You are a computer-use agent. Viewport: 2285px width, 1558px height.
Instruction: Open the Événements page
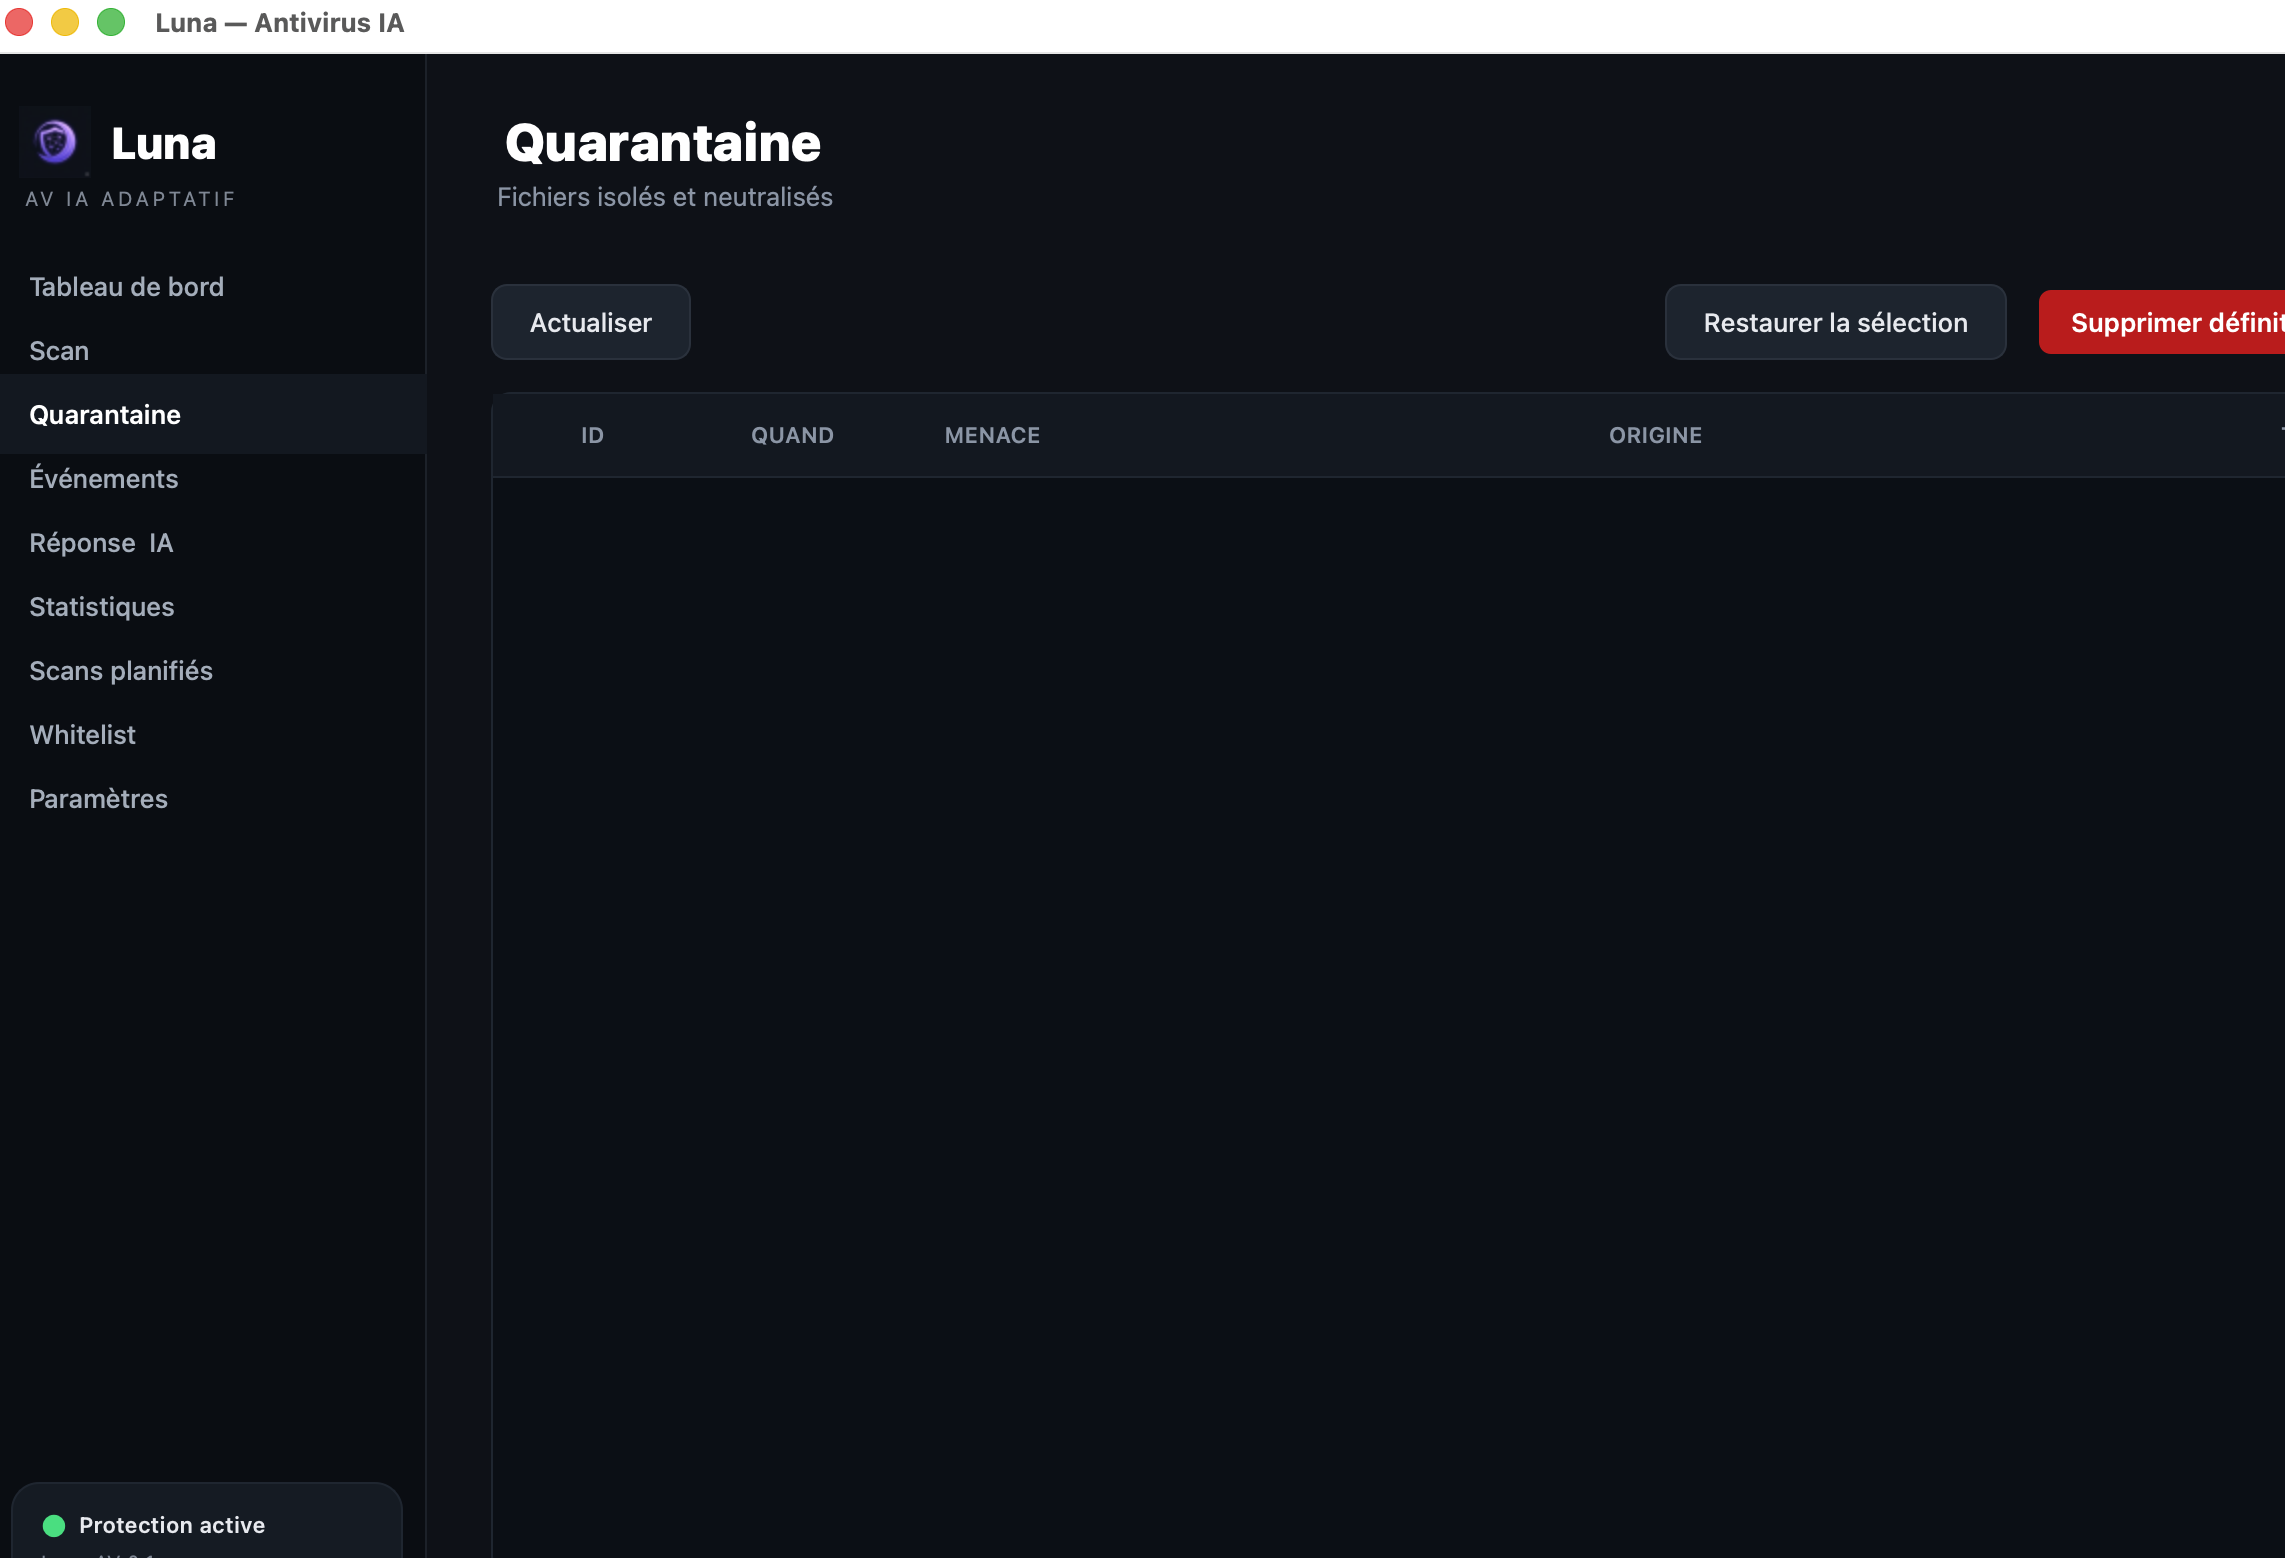[x=104, y=478]
